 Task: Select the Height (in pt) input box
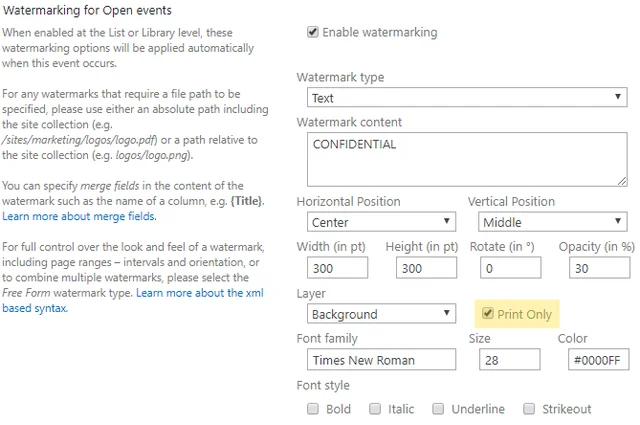(426, 268)
